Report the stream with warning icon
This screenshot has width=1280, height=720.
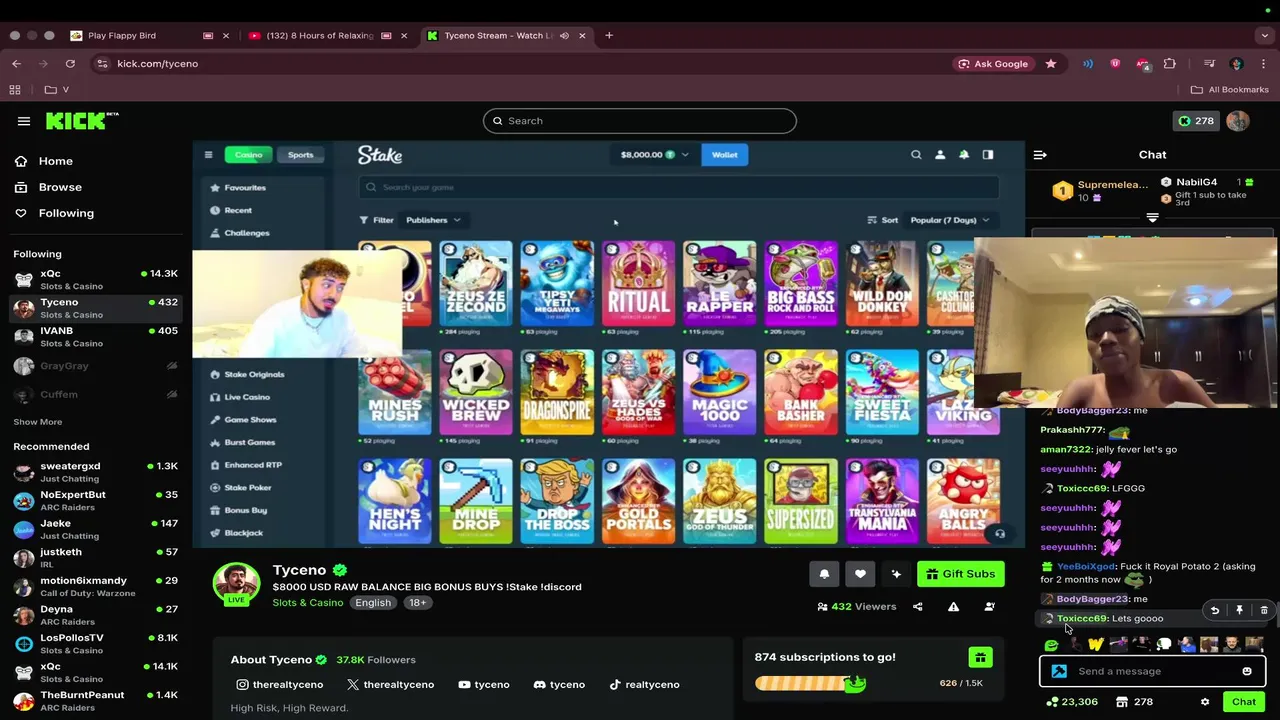pos(953,607)
